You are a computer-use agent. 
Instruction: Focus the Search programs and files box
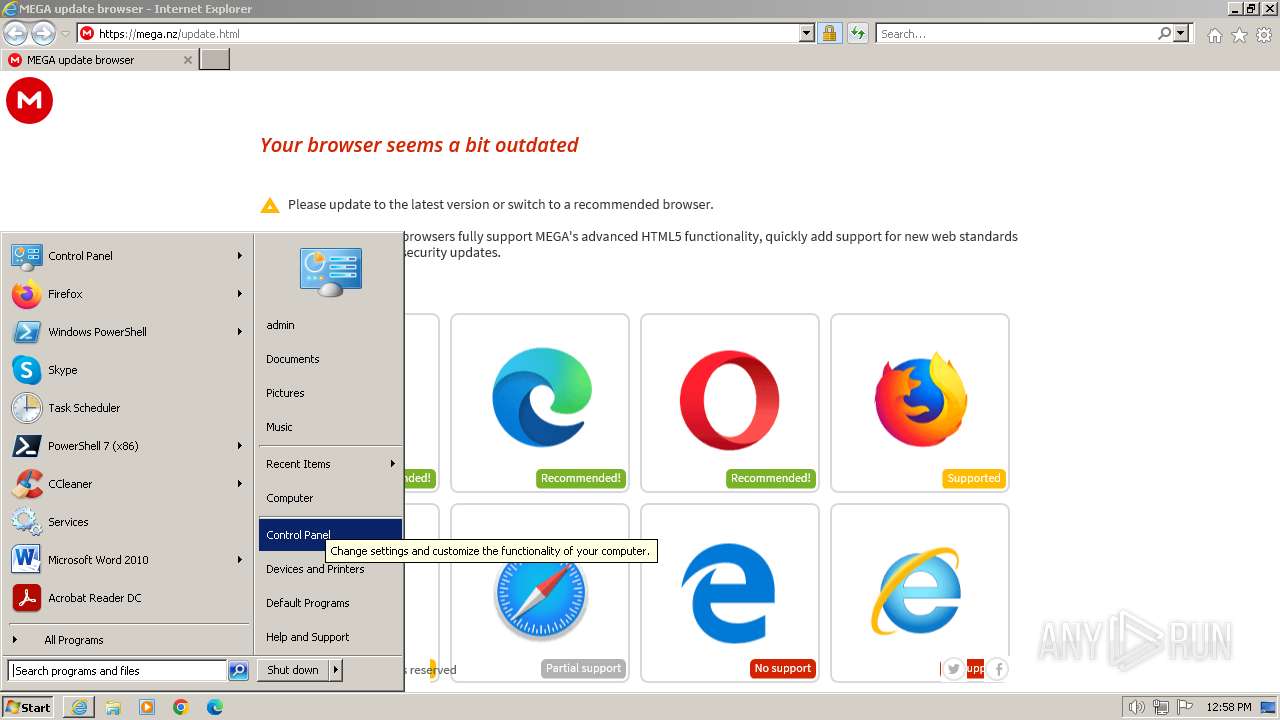click(117, 671)
